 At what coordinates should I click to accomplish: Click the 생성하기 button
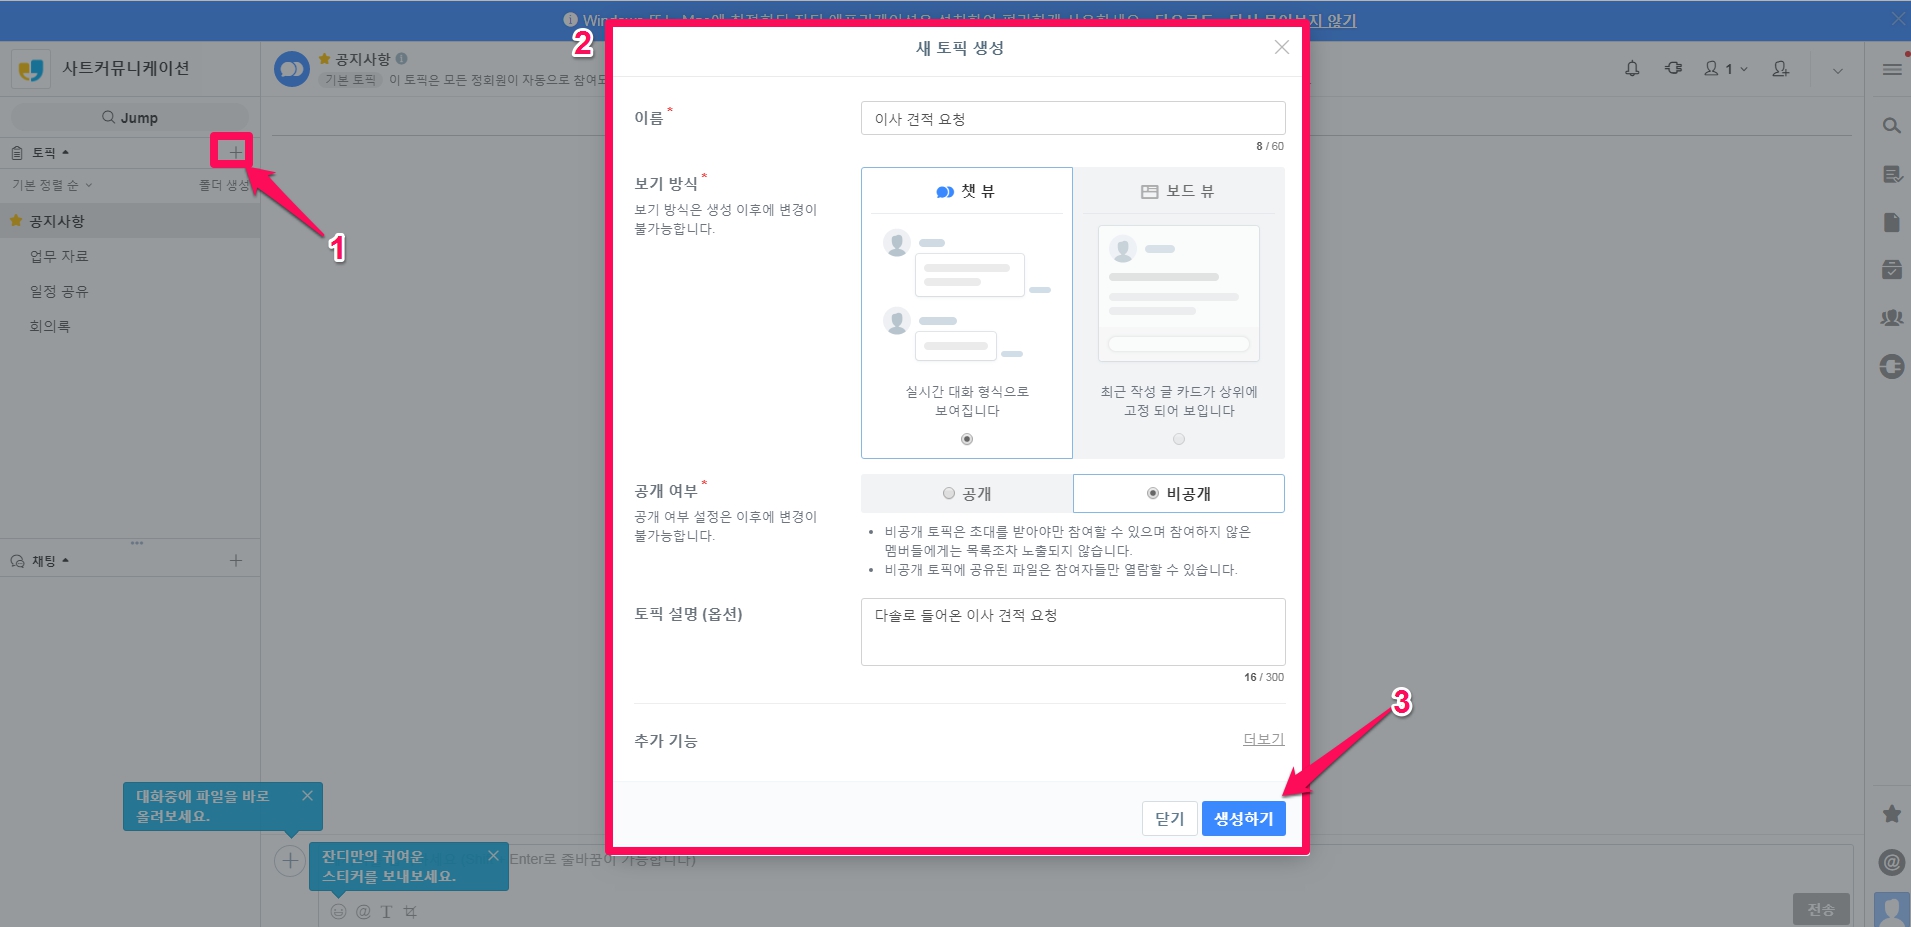coord(1243,819)
